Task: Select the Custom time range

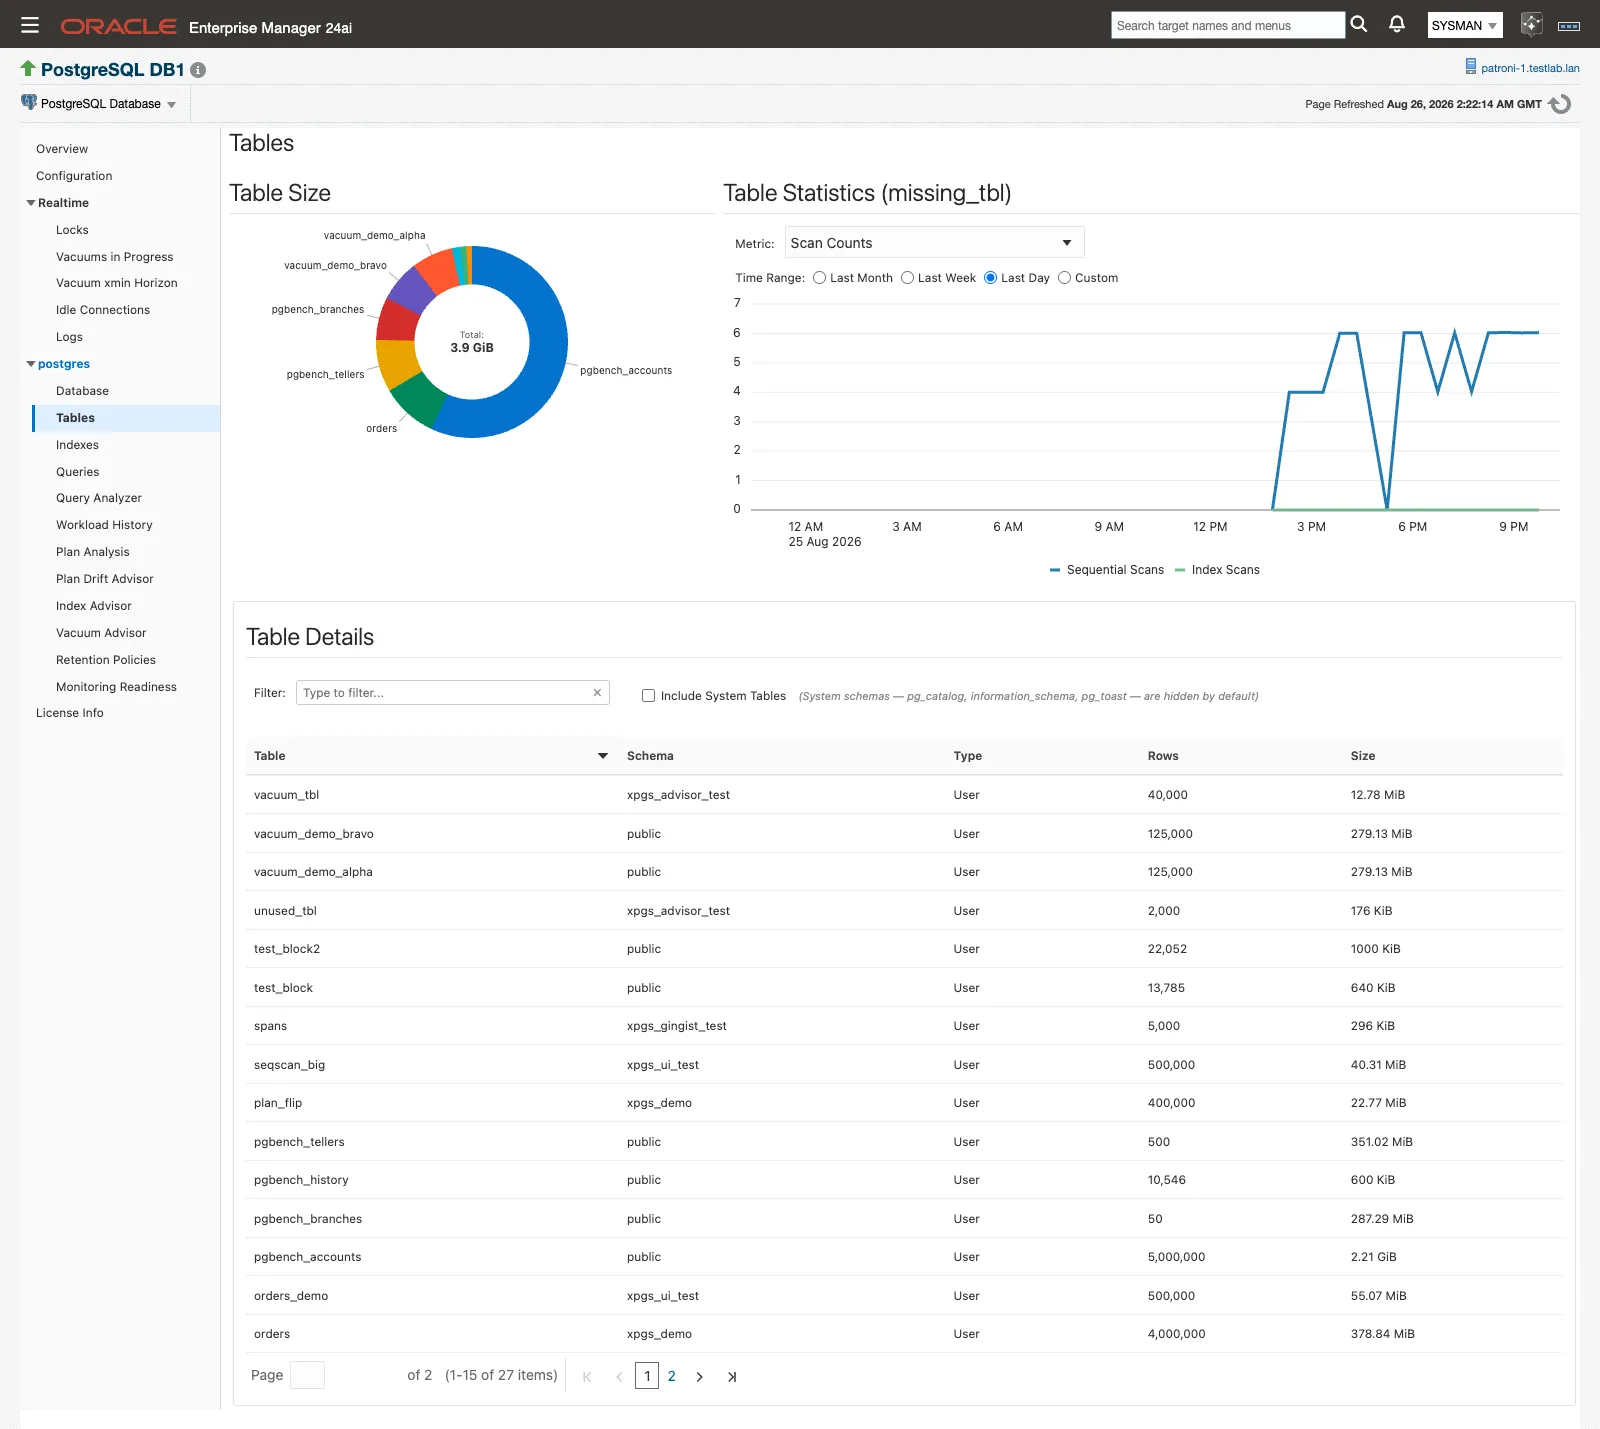Action: [1064, 278]
